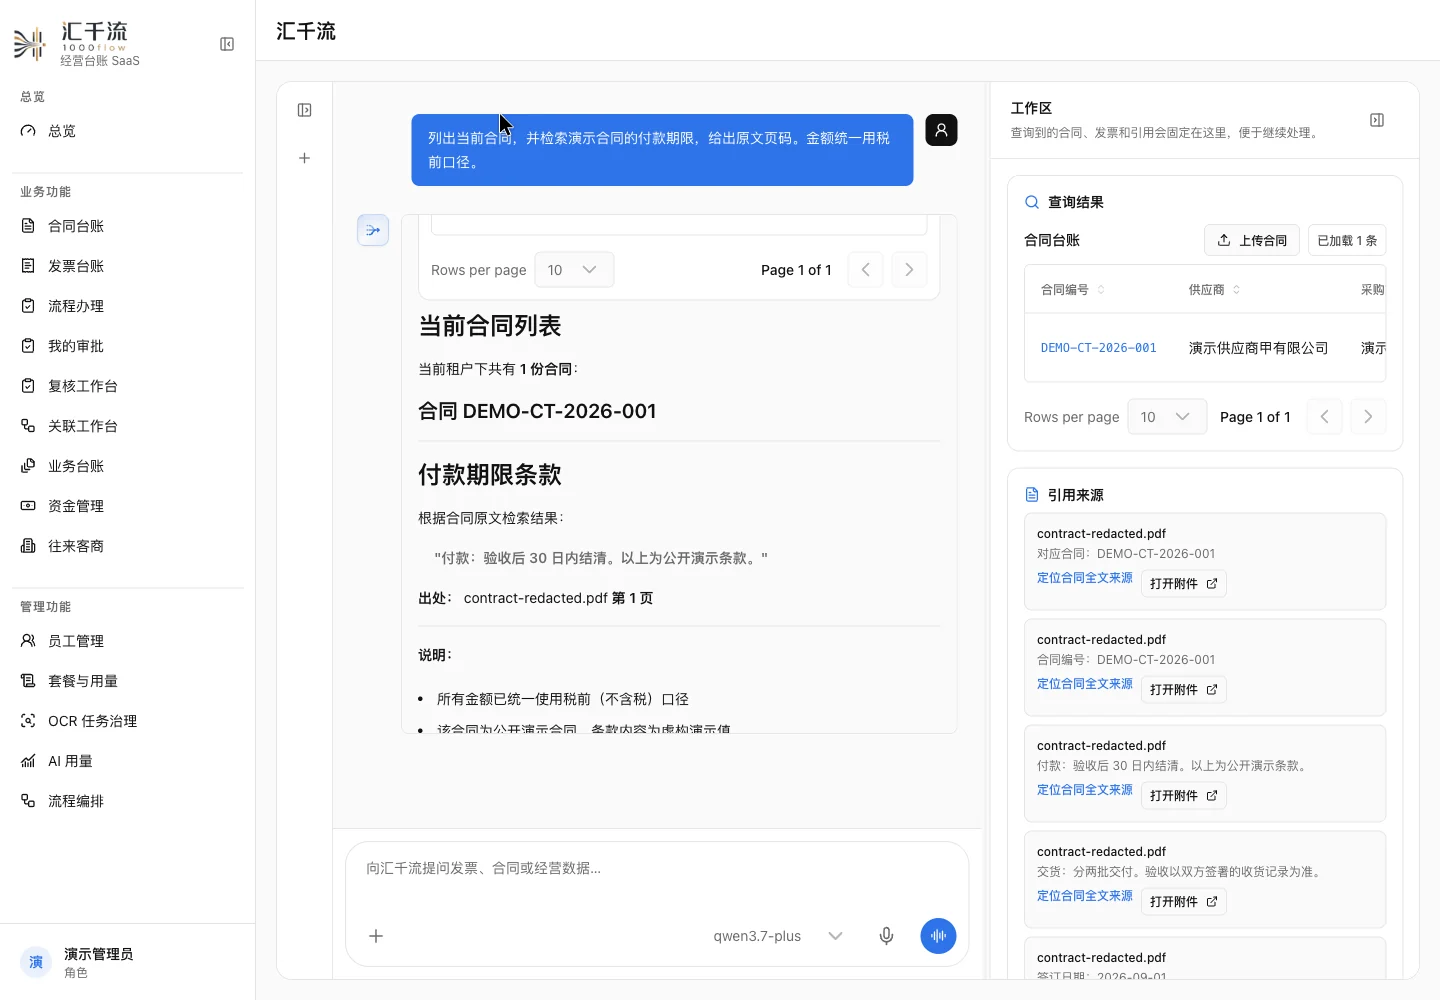This screenshot has height=1000, width=1440.
Task: Navigate to 合同台账
Action: coord(127,226)
